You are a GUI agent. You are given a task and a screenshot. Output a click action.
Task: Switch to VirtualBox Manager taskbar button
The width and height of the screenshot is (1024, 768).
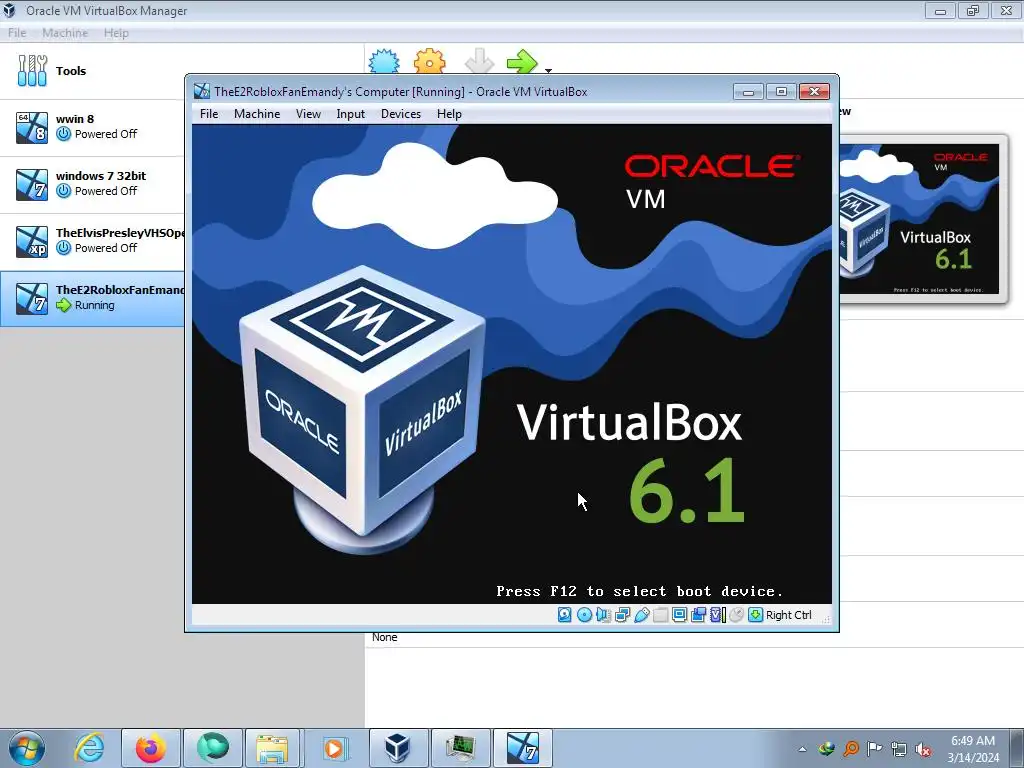coord(398,748)
